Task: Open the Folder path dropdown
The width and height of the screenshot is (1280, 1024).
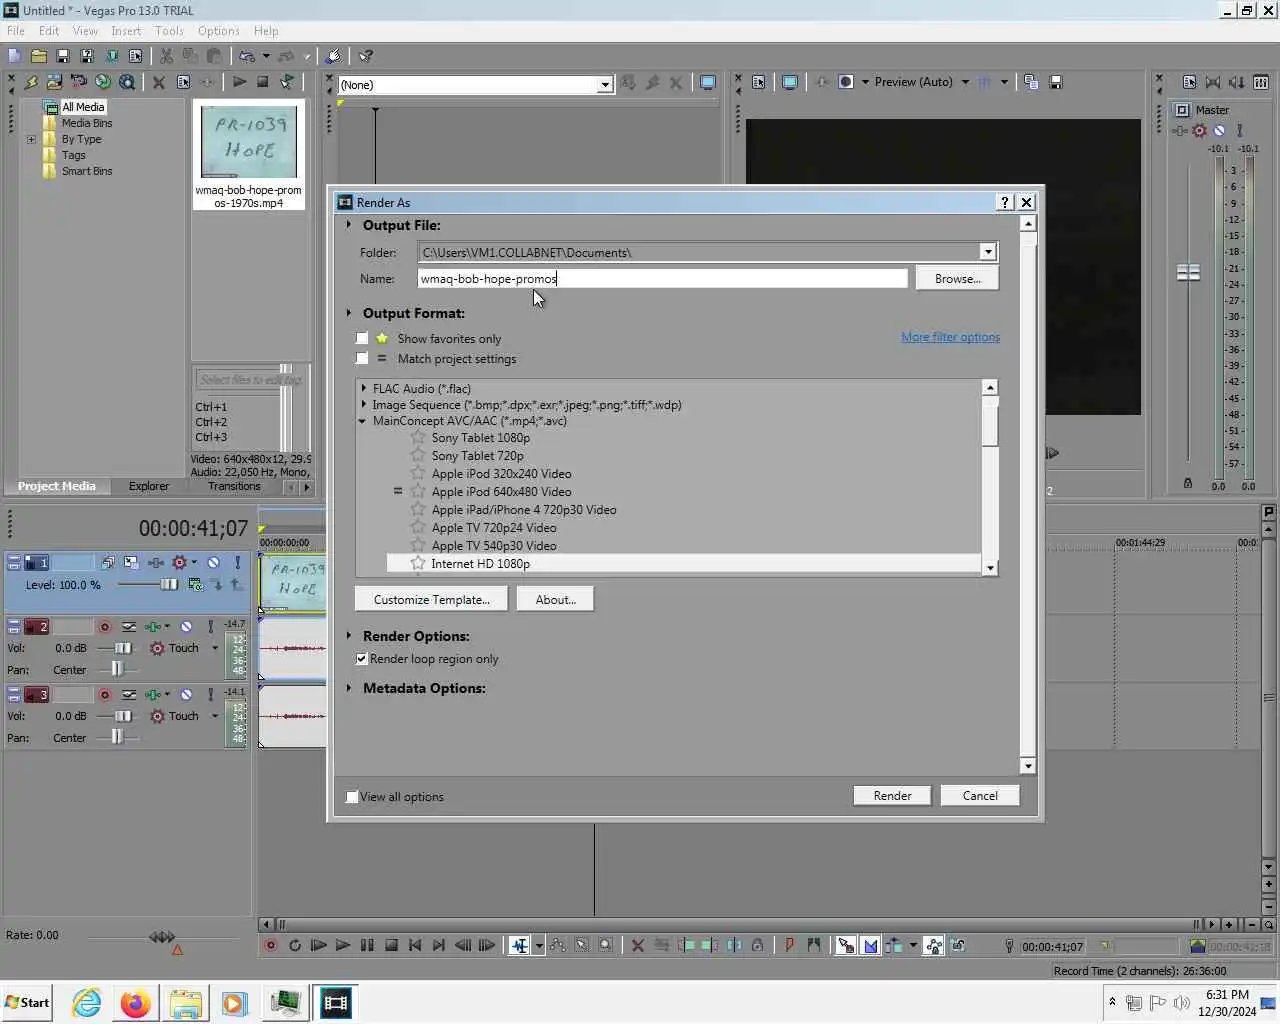Action: click(x=987, y=253)
